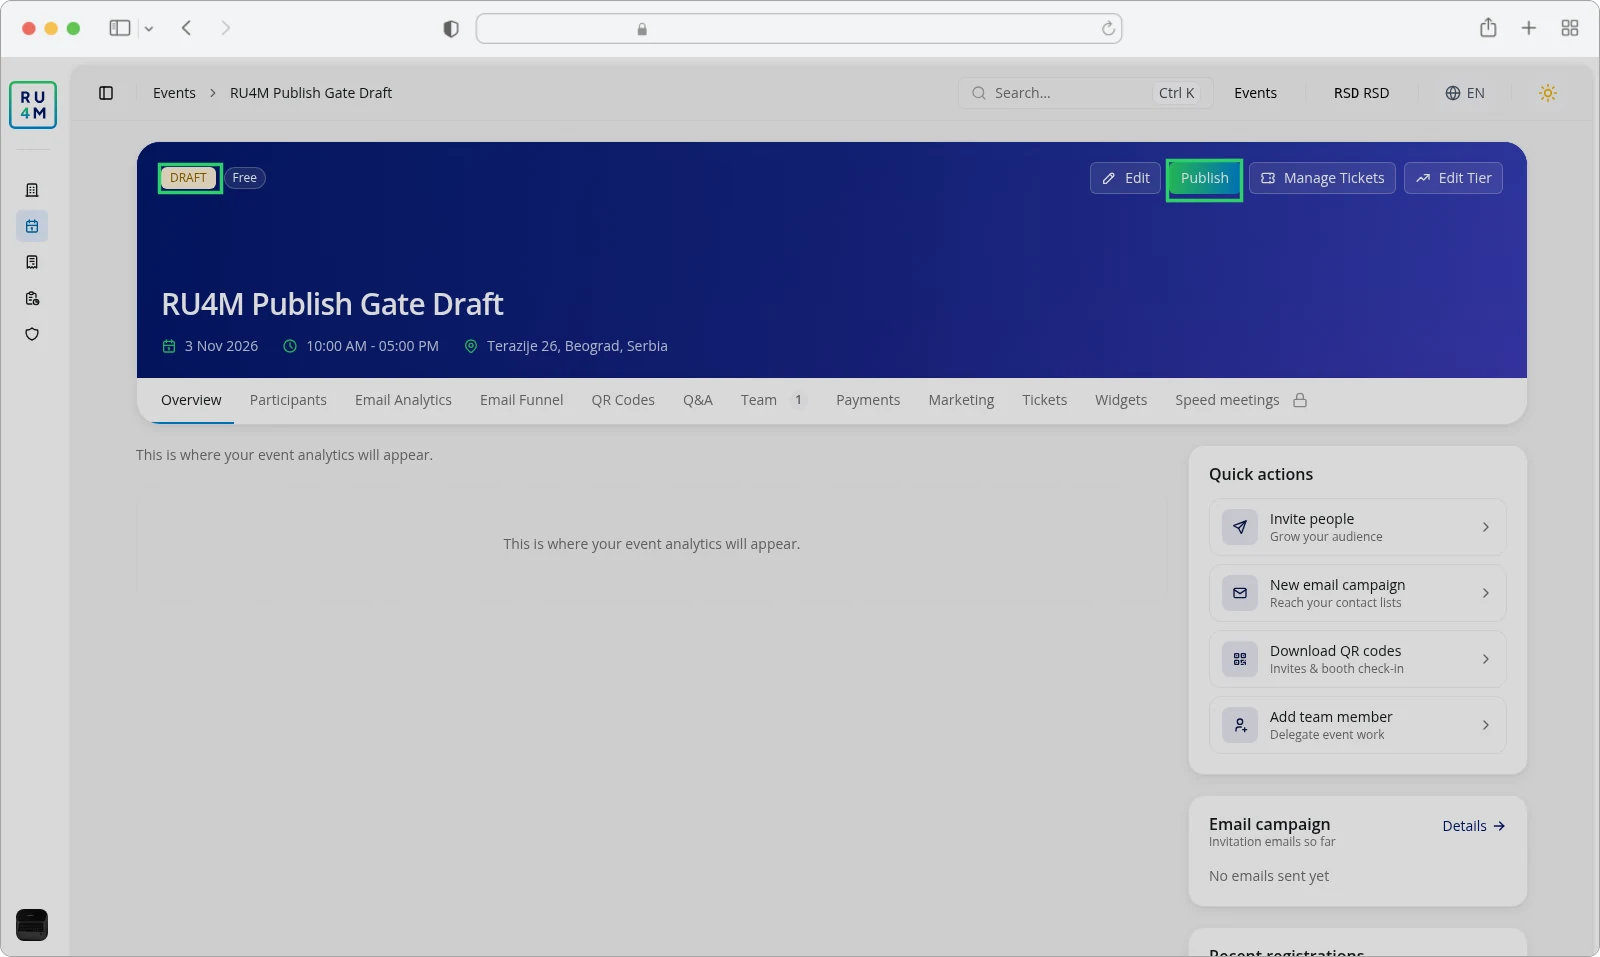Open the Invite people quick action
The width and height of the screenshot is (1600, 957).
pyautogui.click(x=1357, y=527)
